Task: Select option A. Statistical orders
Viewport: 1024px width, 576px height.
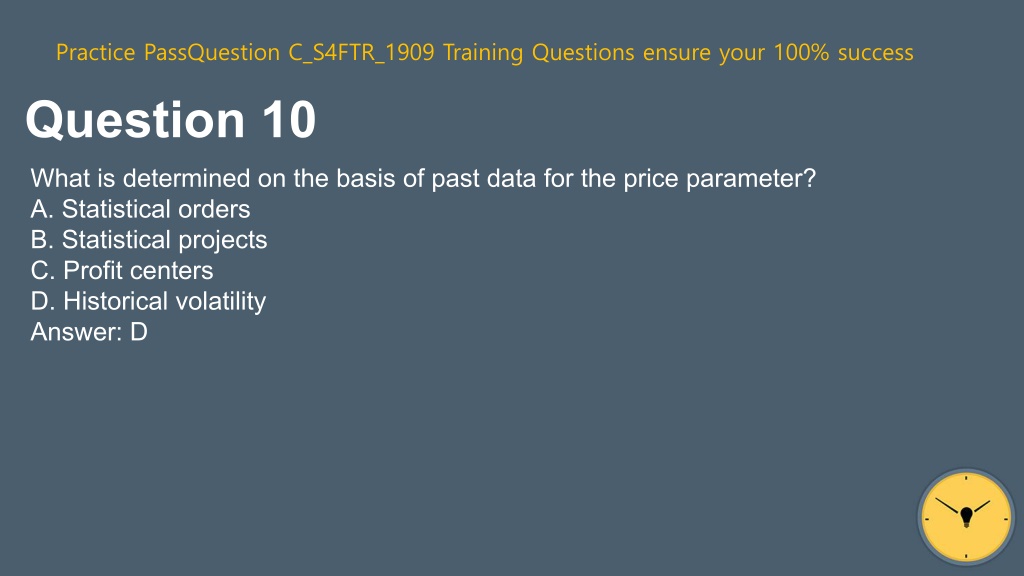Action: pos(140,209)
